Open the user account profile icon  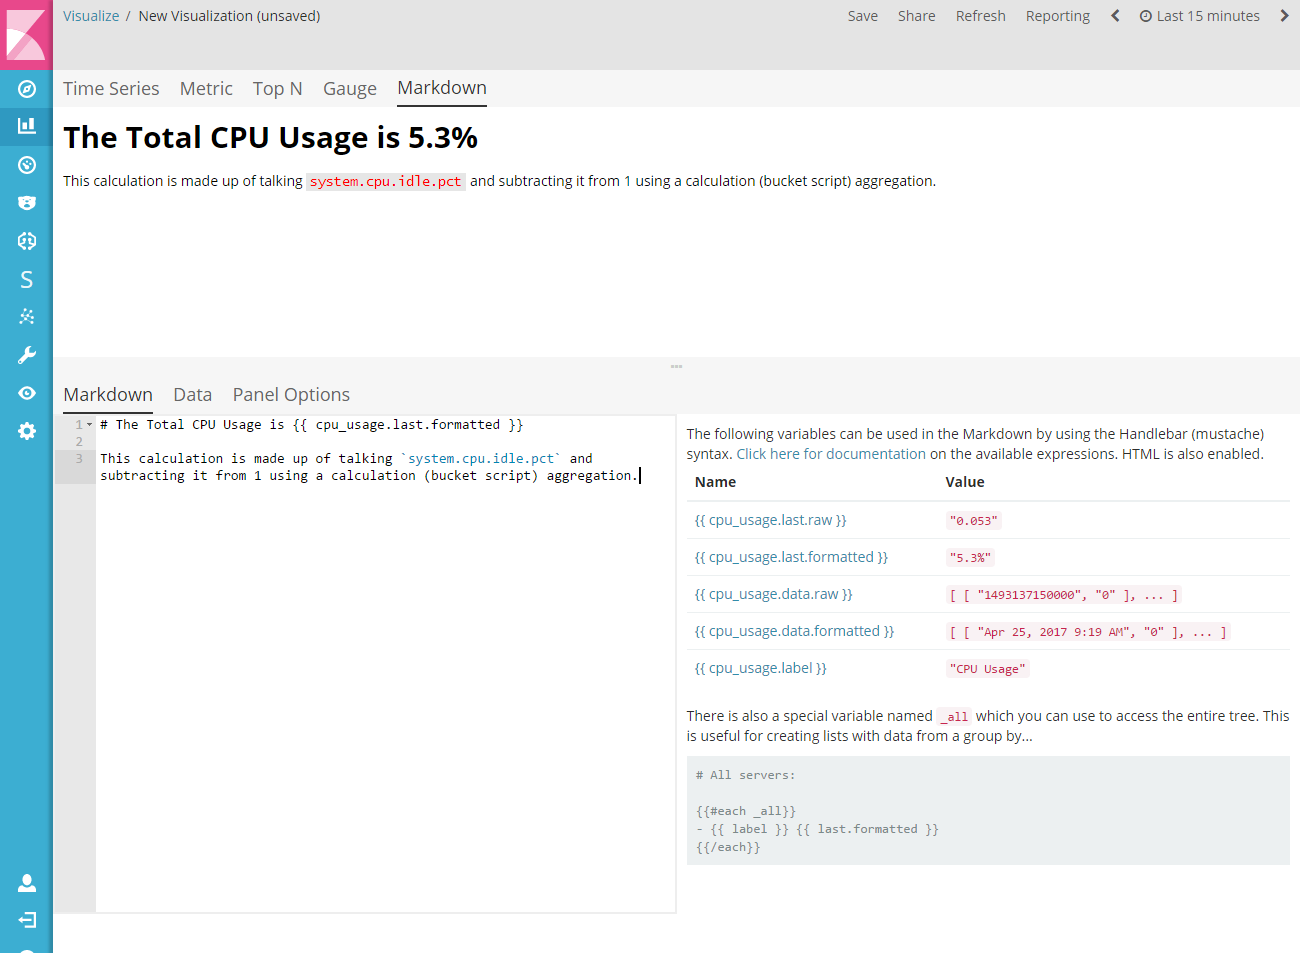27,882
